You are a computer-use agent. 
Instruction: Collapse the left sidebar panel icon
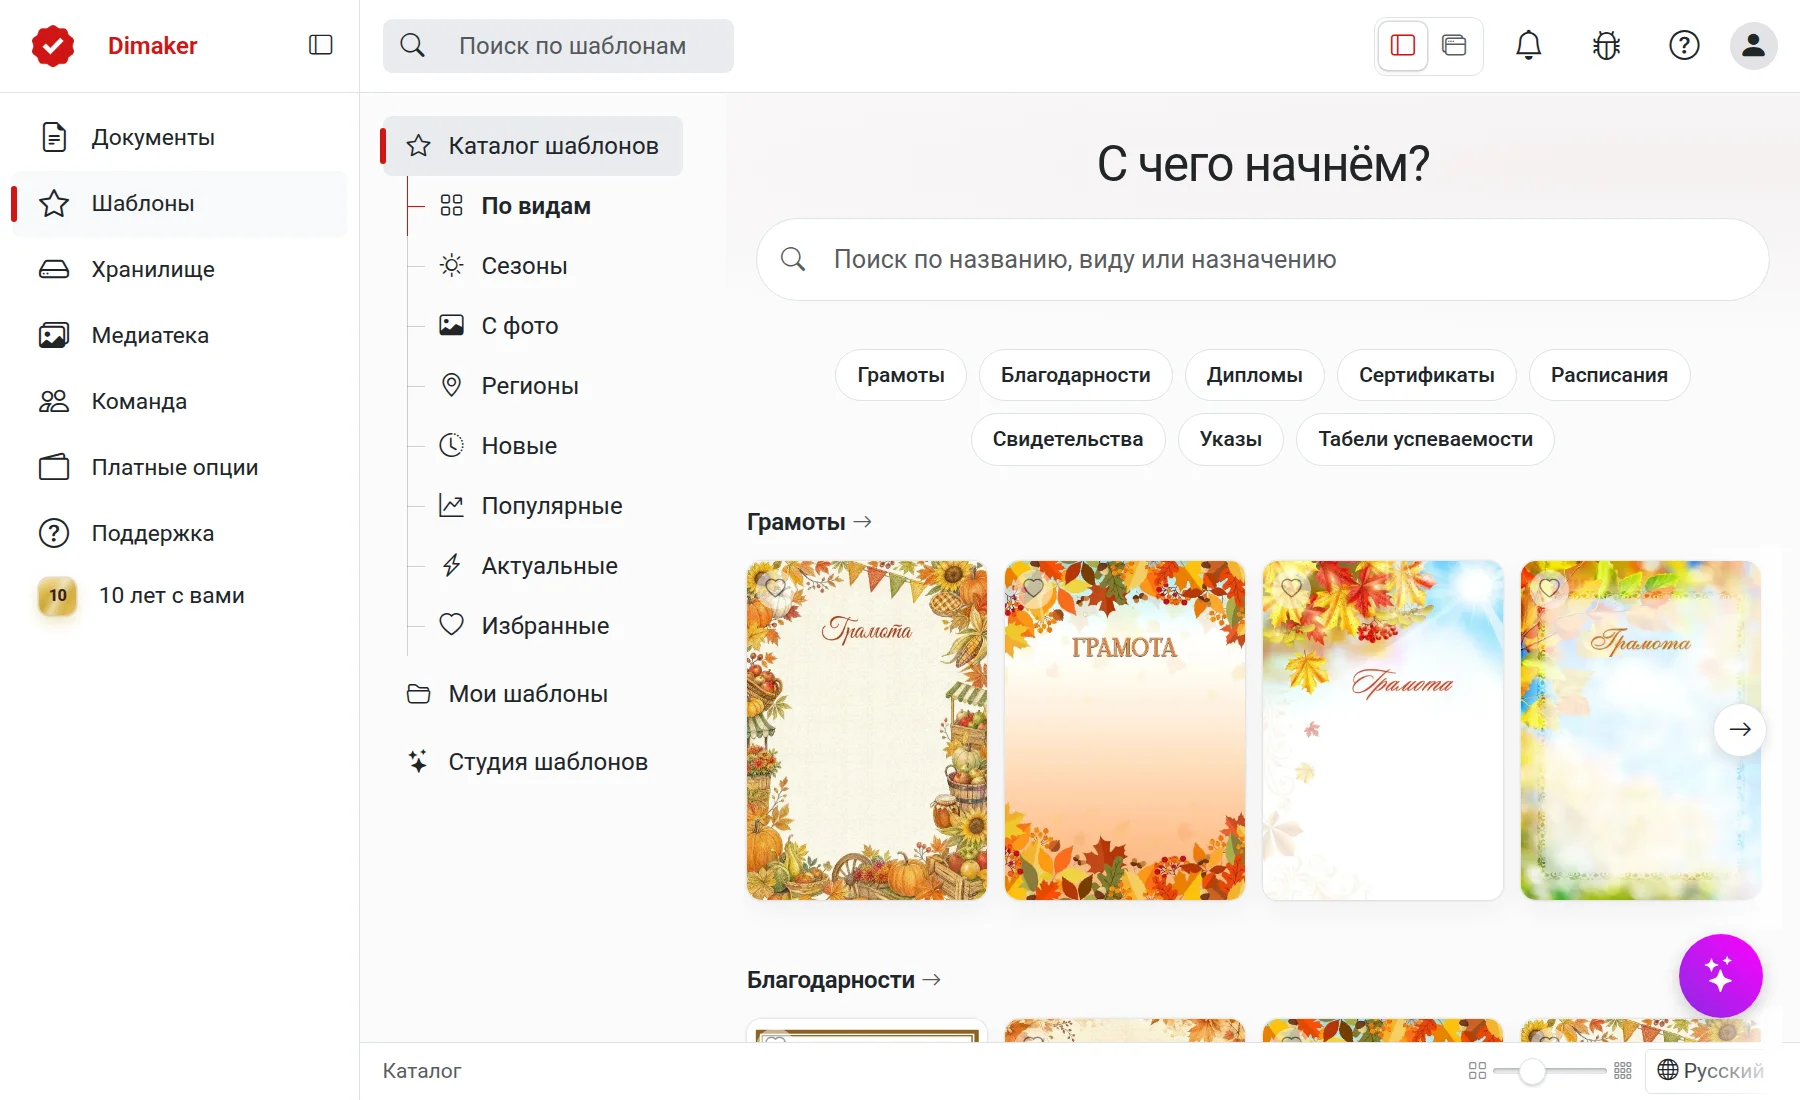(320, 45)
